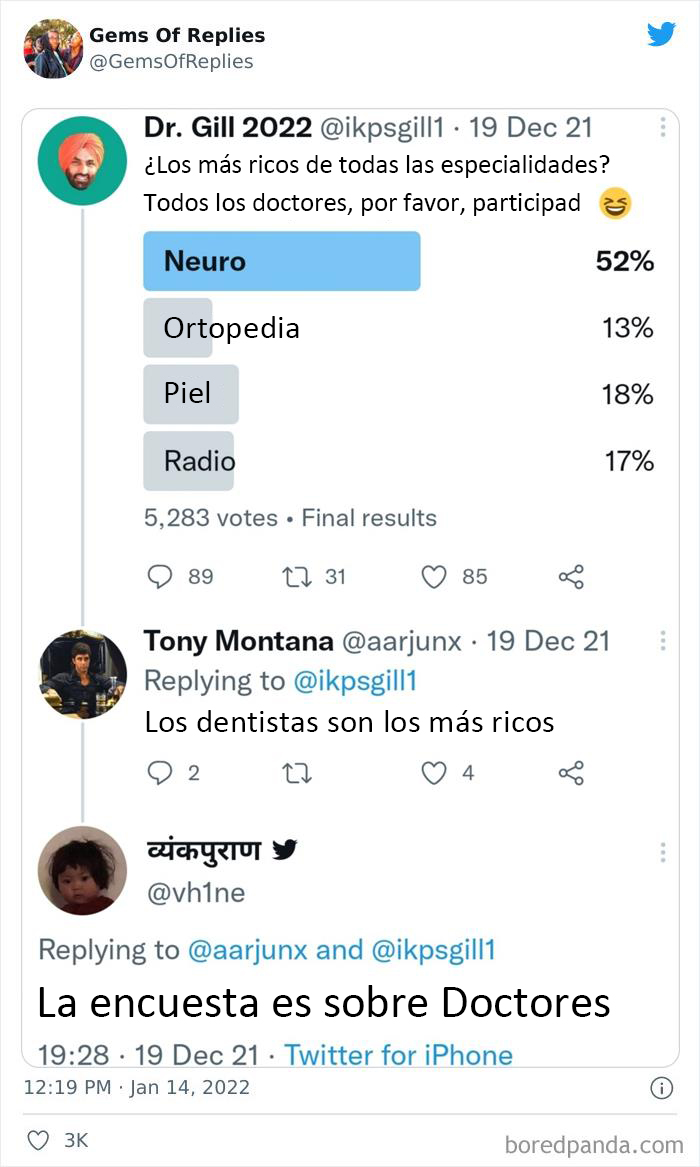Viewport: 700px width, 1167px height.
Task: Like the Gems Of Replies tweet
Action: click(38, 1141)
